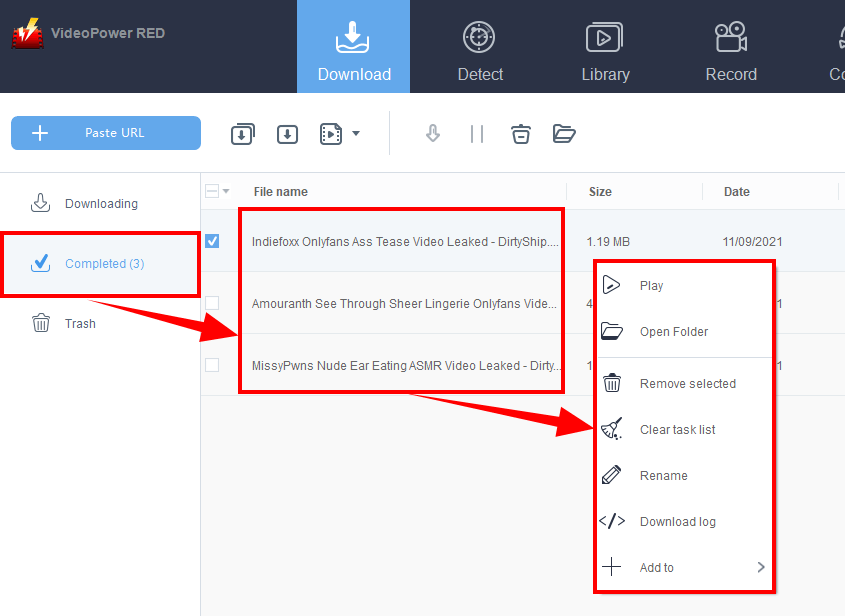Choose Download log in the context menu
The image size is (845, 616).
point(684,521)
